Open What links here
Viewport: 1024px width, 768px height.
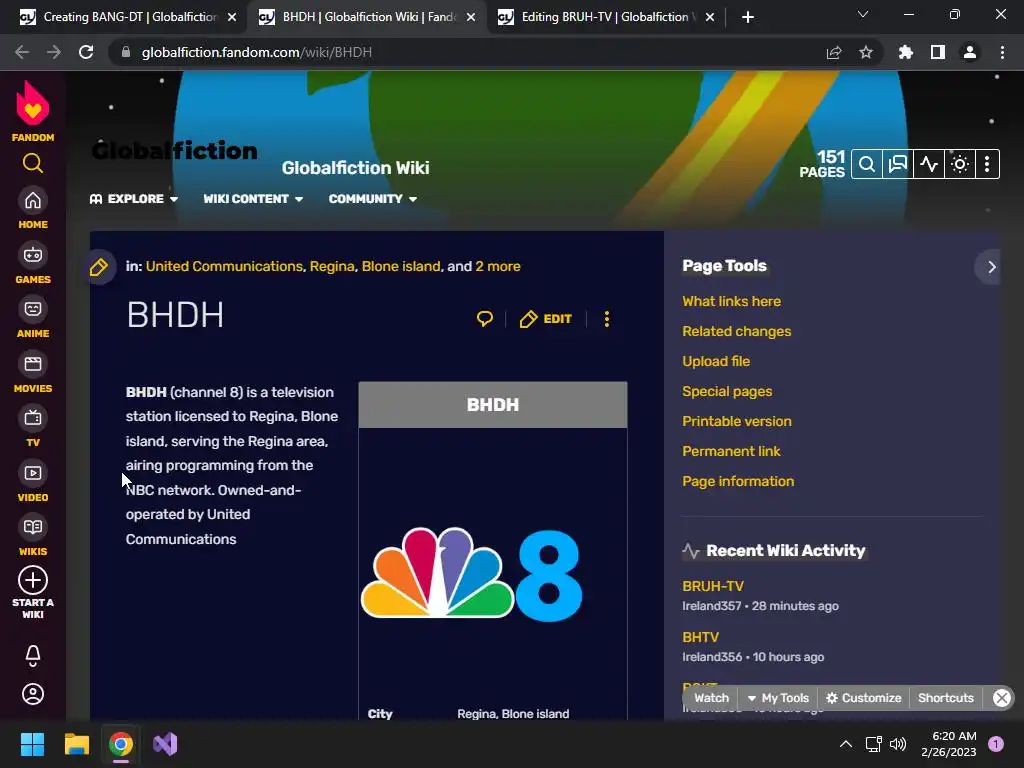pyautogui.click(x=731, y=301)
